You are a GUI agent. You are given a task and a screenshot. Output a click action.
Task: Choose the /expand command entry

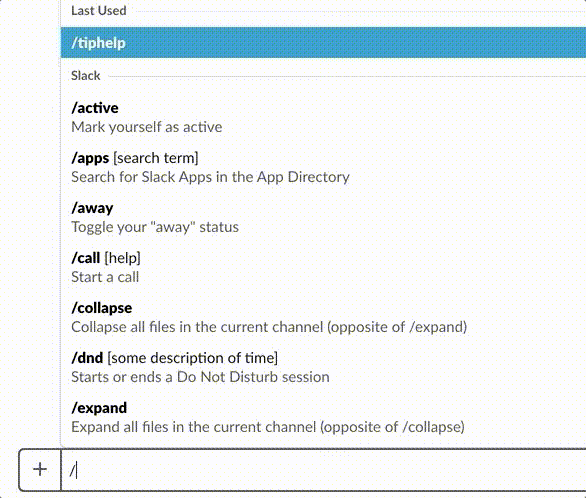coord(323,418)
